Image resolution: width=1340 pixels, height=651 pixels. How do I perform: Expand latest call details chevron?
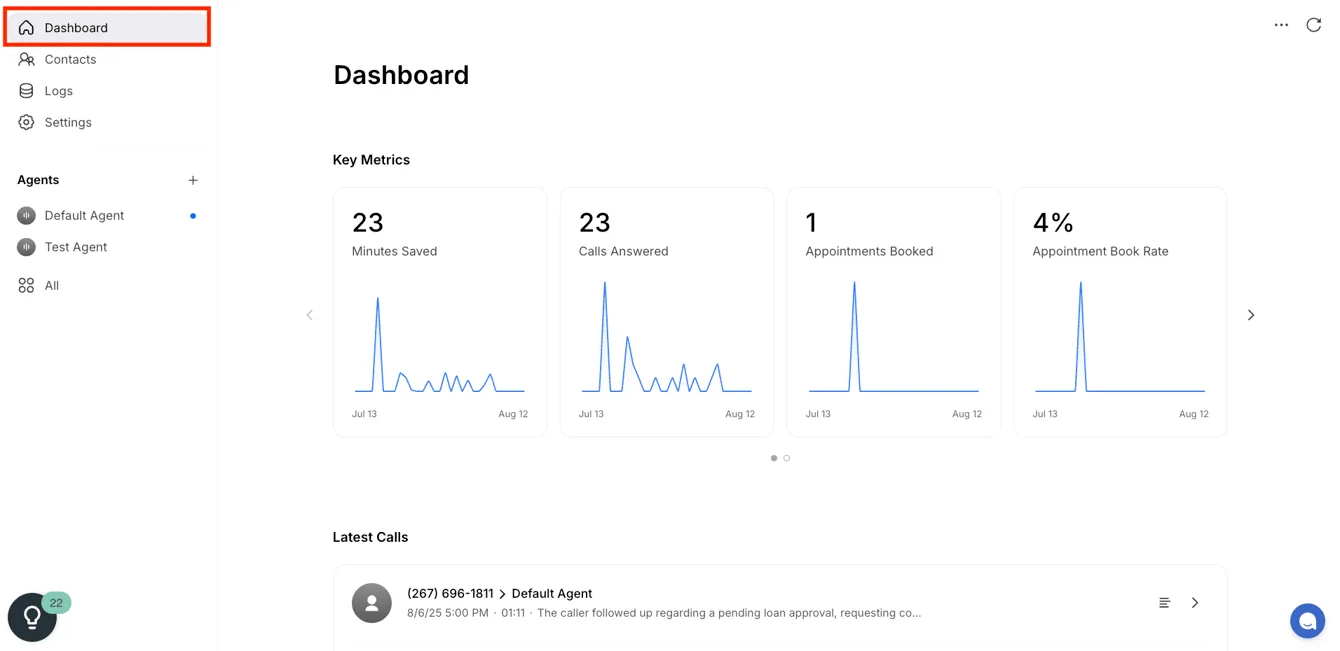pyautogui.click(x=1195, y=603)
